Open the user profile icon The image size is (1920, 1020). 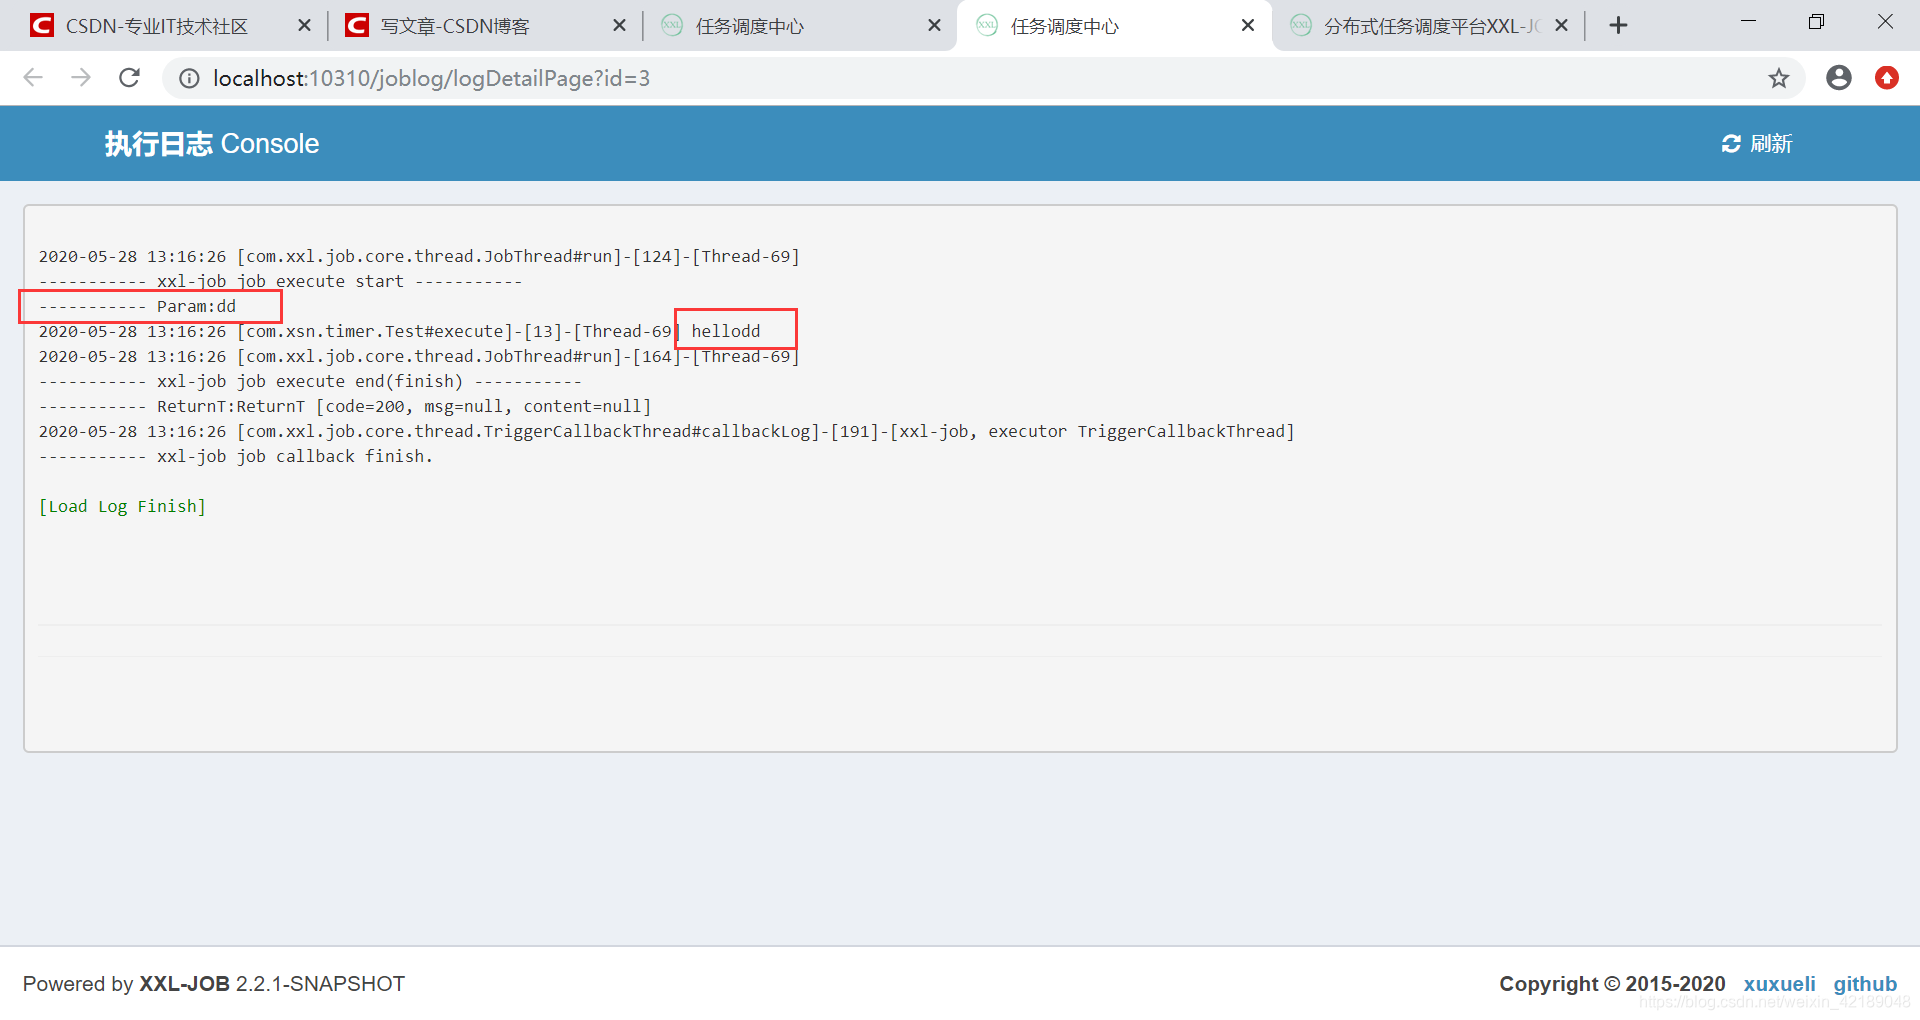point(1838,78)
